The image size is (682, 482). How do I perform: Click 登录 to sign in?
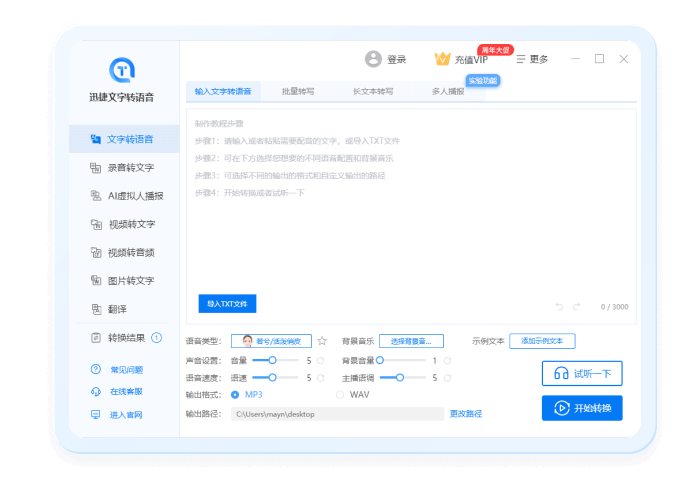point(397,59)
